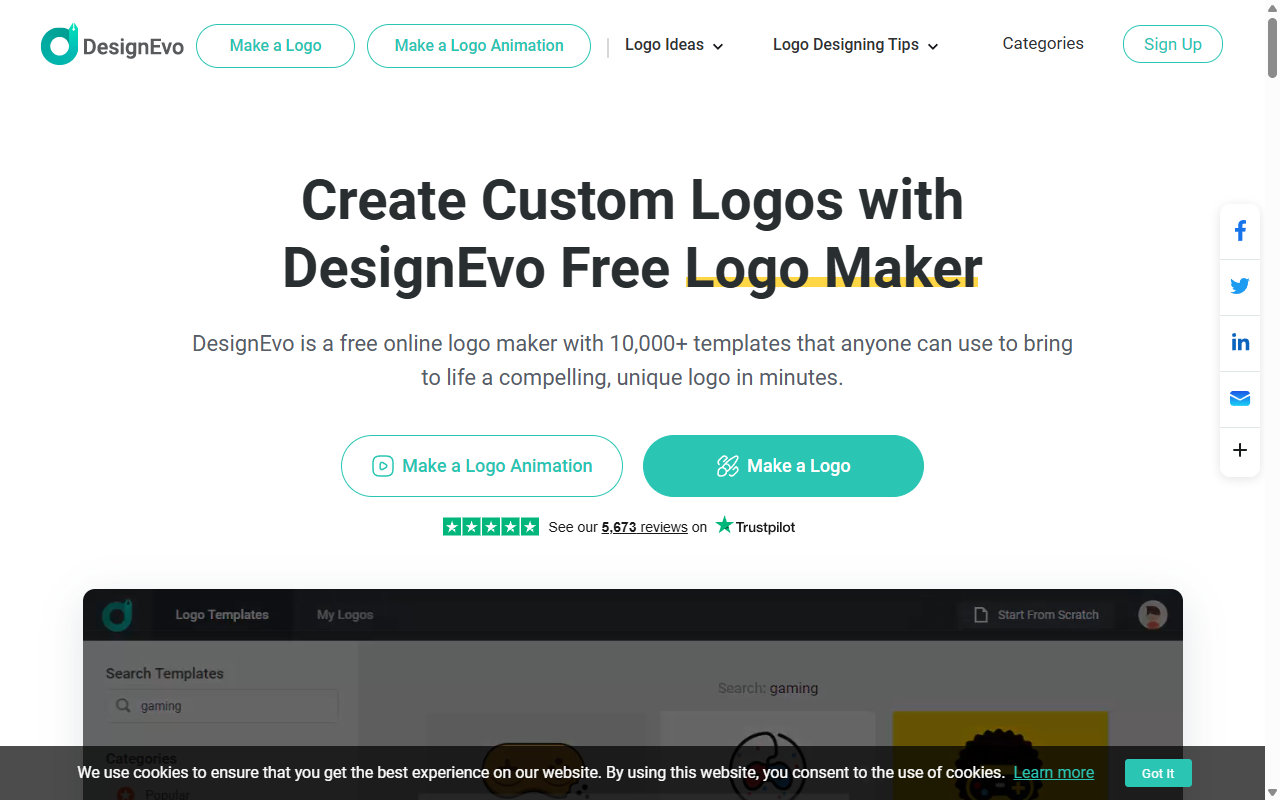This screenshot has height=800, width=1280.
Task: Click the play icon in the Make a Logo Animation button
Action: pyautogui.click(x=383, y=466)
